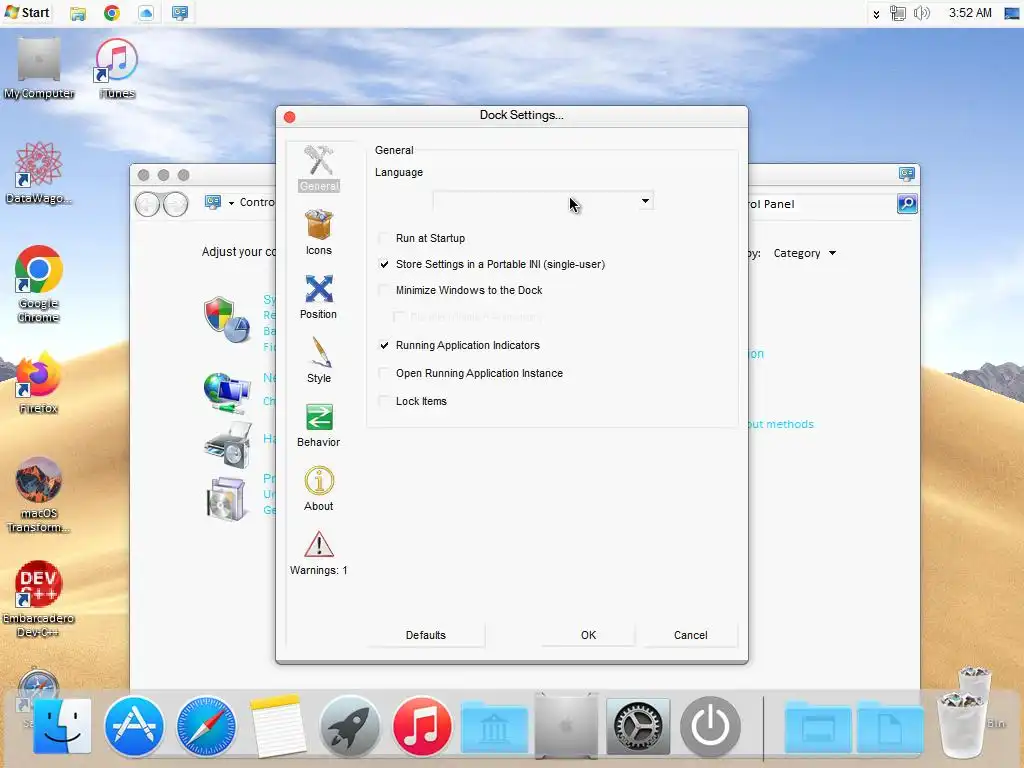This screenshot has width=1024, height=768.
Task: Enable Minimize Windows to the Dock
Action: (384, 290)
